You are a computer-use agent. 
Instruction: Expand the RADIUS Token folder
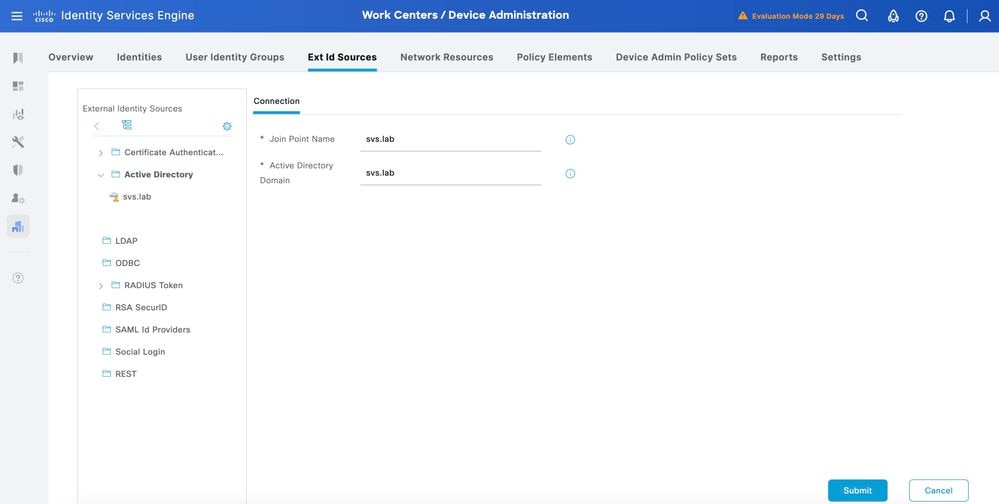101,286
